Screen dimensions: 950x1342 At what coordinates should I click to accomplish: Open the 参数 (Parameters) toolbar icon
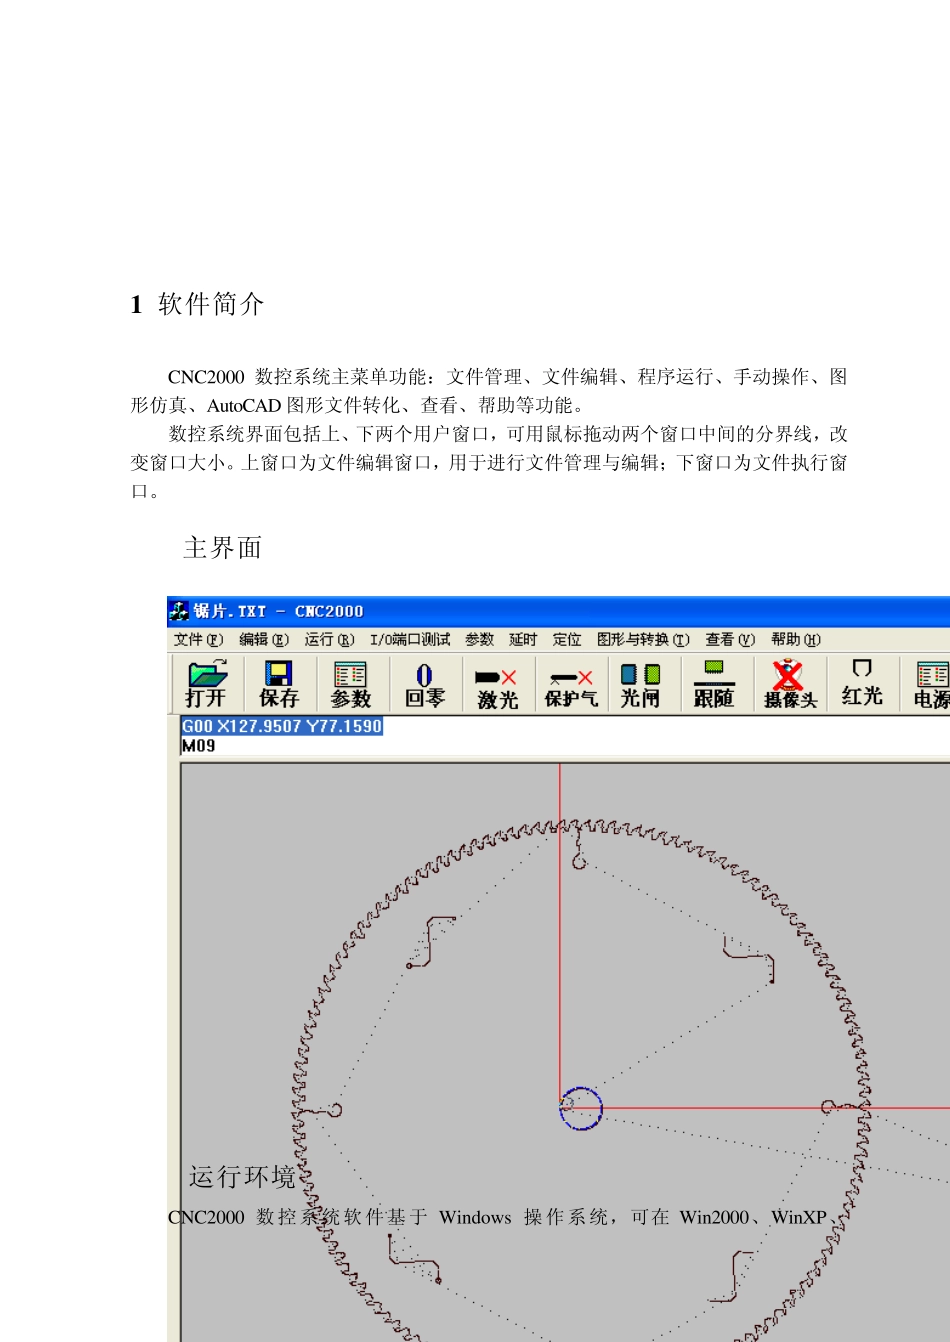(351, 684)
